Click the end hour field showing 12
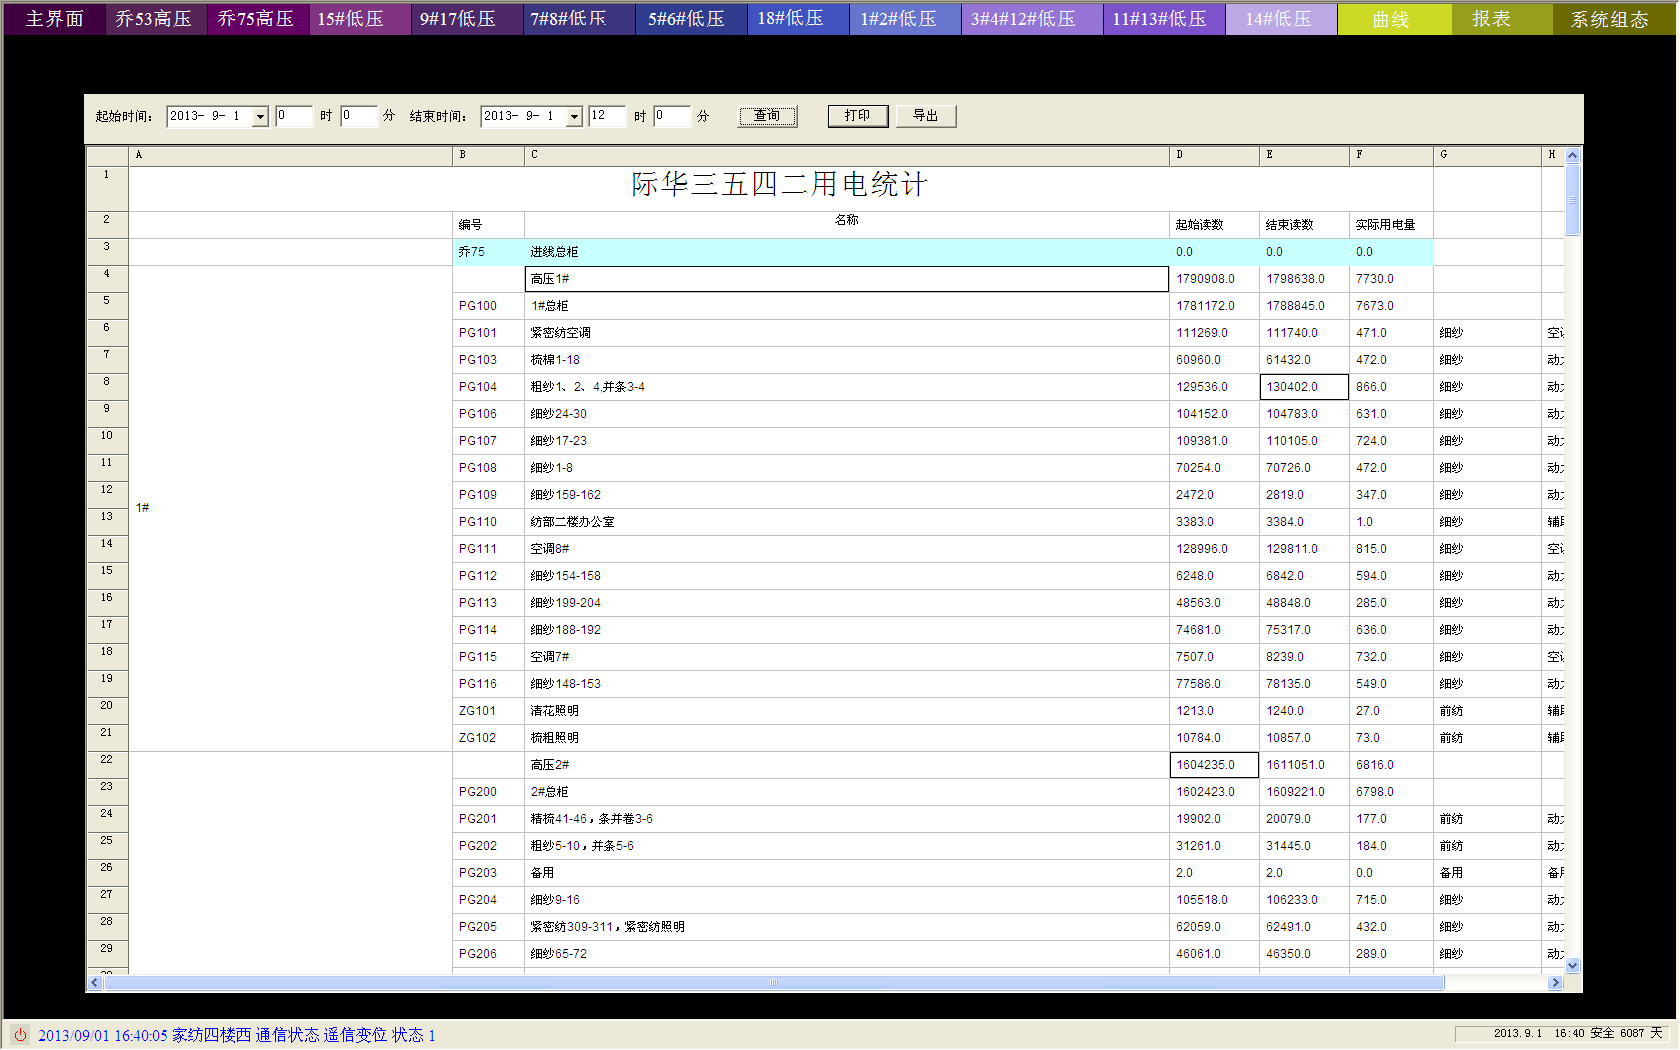Viewport: 1680px width, 1050px height. click(x=607, y=116)
